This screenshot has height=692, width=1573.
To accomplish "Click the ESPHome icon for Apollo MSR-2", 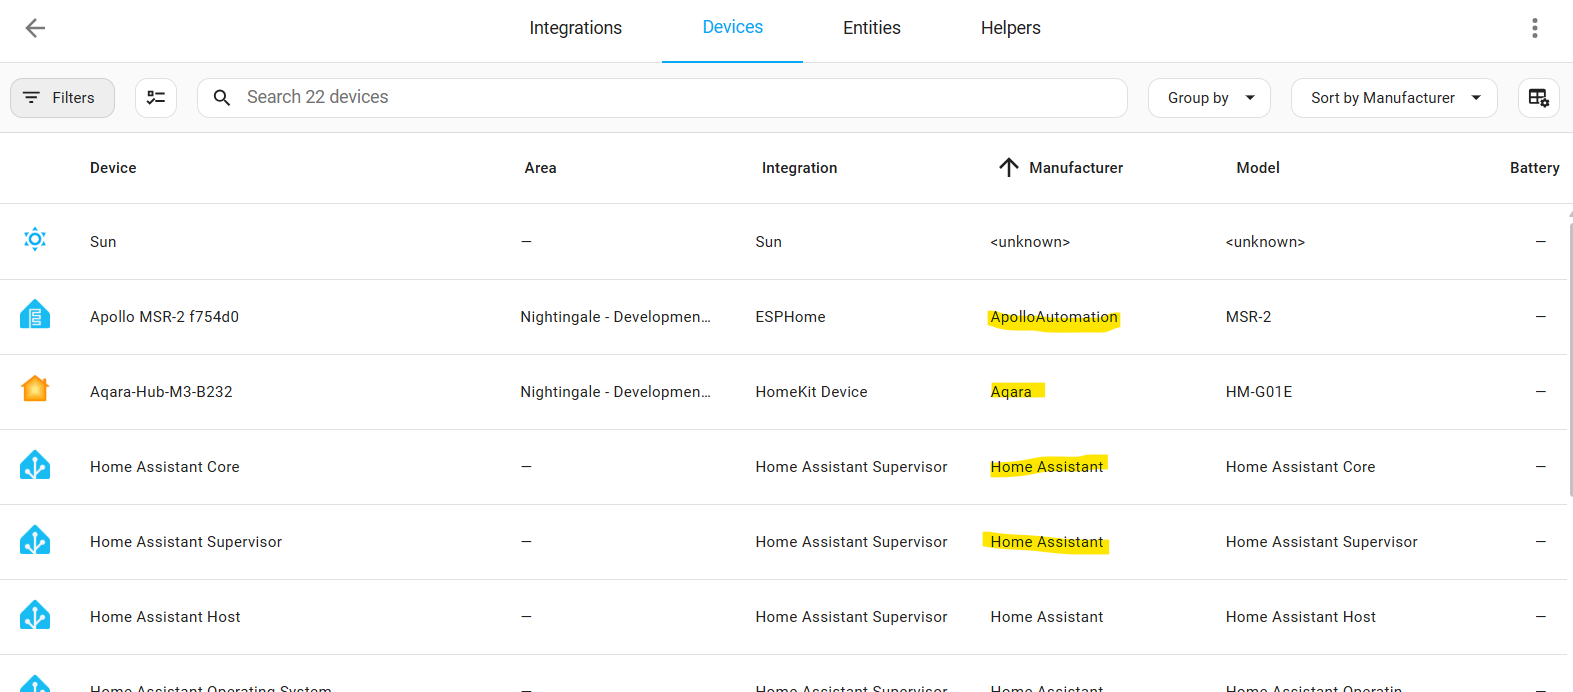I will click(35, 315).
